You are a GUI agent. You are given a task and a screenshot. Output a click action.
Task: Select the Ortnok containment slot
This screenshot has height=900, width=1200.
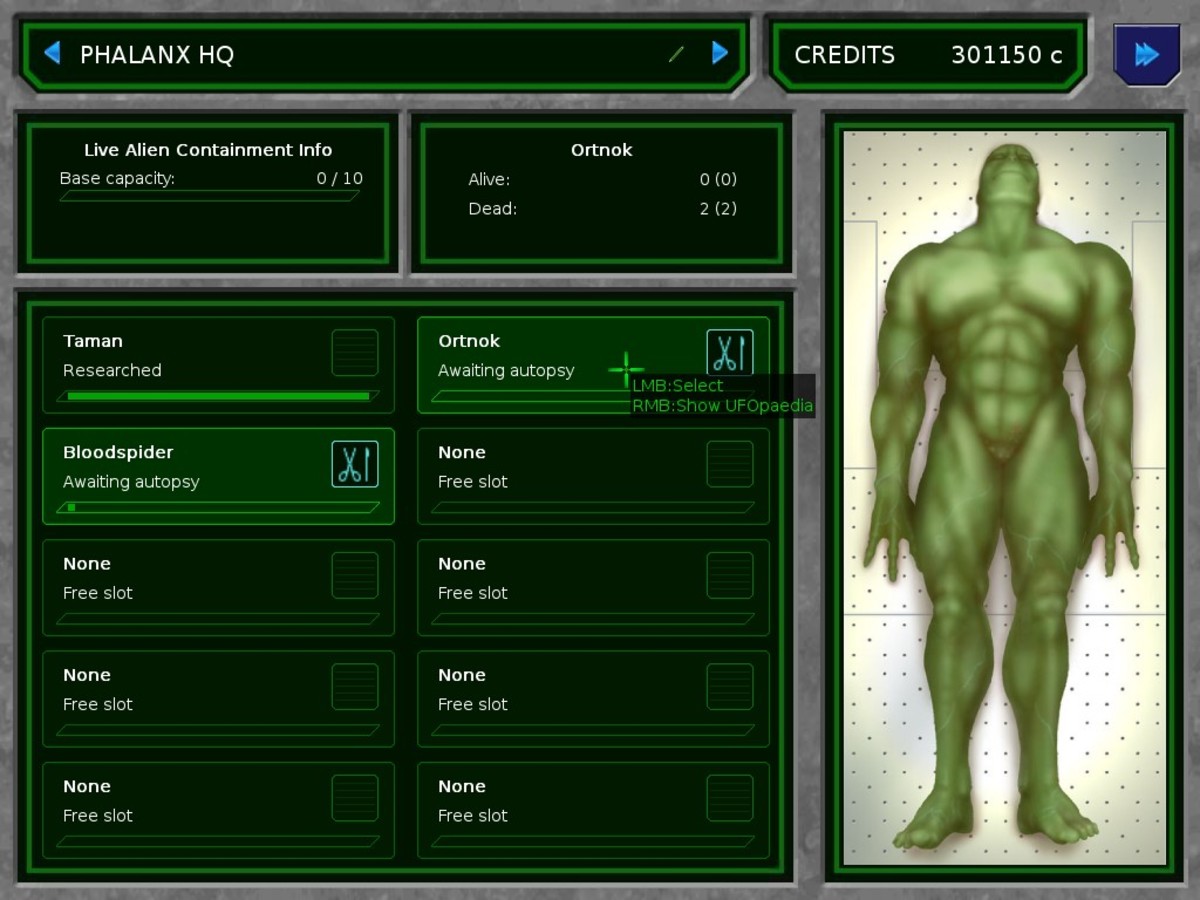593,365
